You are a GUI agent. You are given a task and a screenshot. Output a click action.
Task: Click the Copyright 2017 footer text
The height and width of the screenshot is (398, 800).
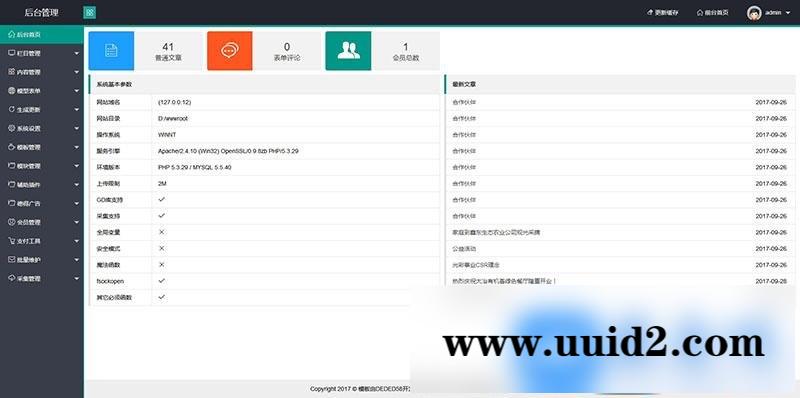pos(360,389)
